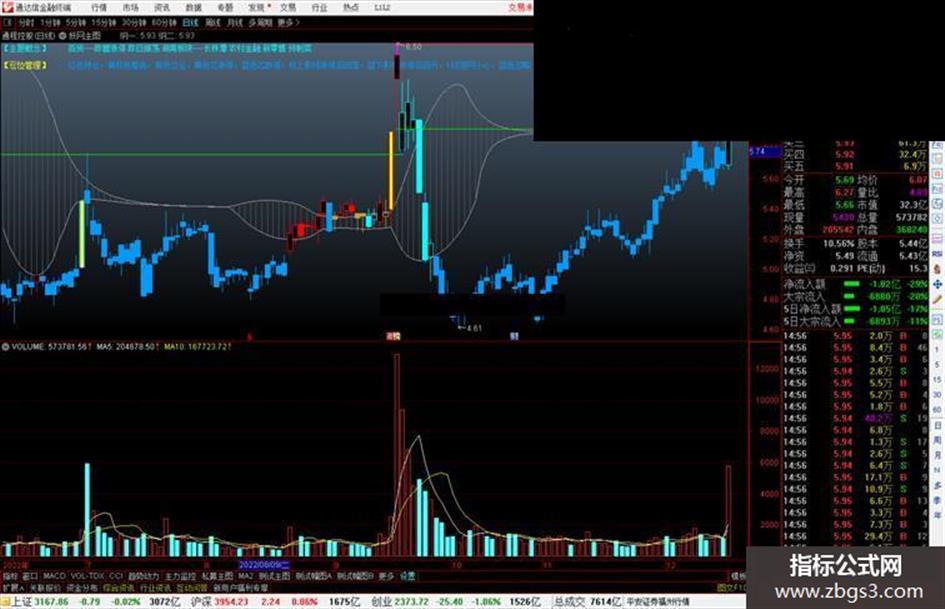This screenshot has width=945, height=609.
Task: Click the 换手 10.56% value
Action: pos(841,244)
